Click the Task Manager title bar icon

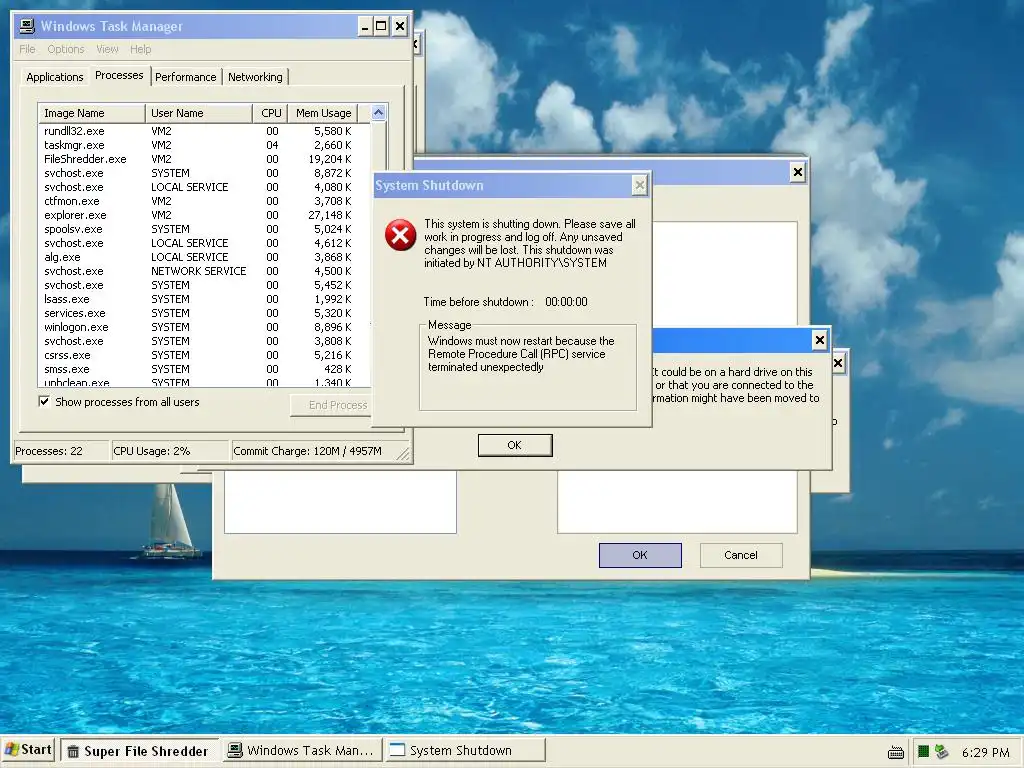click(27, 26)
